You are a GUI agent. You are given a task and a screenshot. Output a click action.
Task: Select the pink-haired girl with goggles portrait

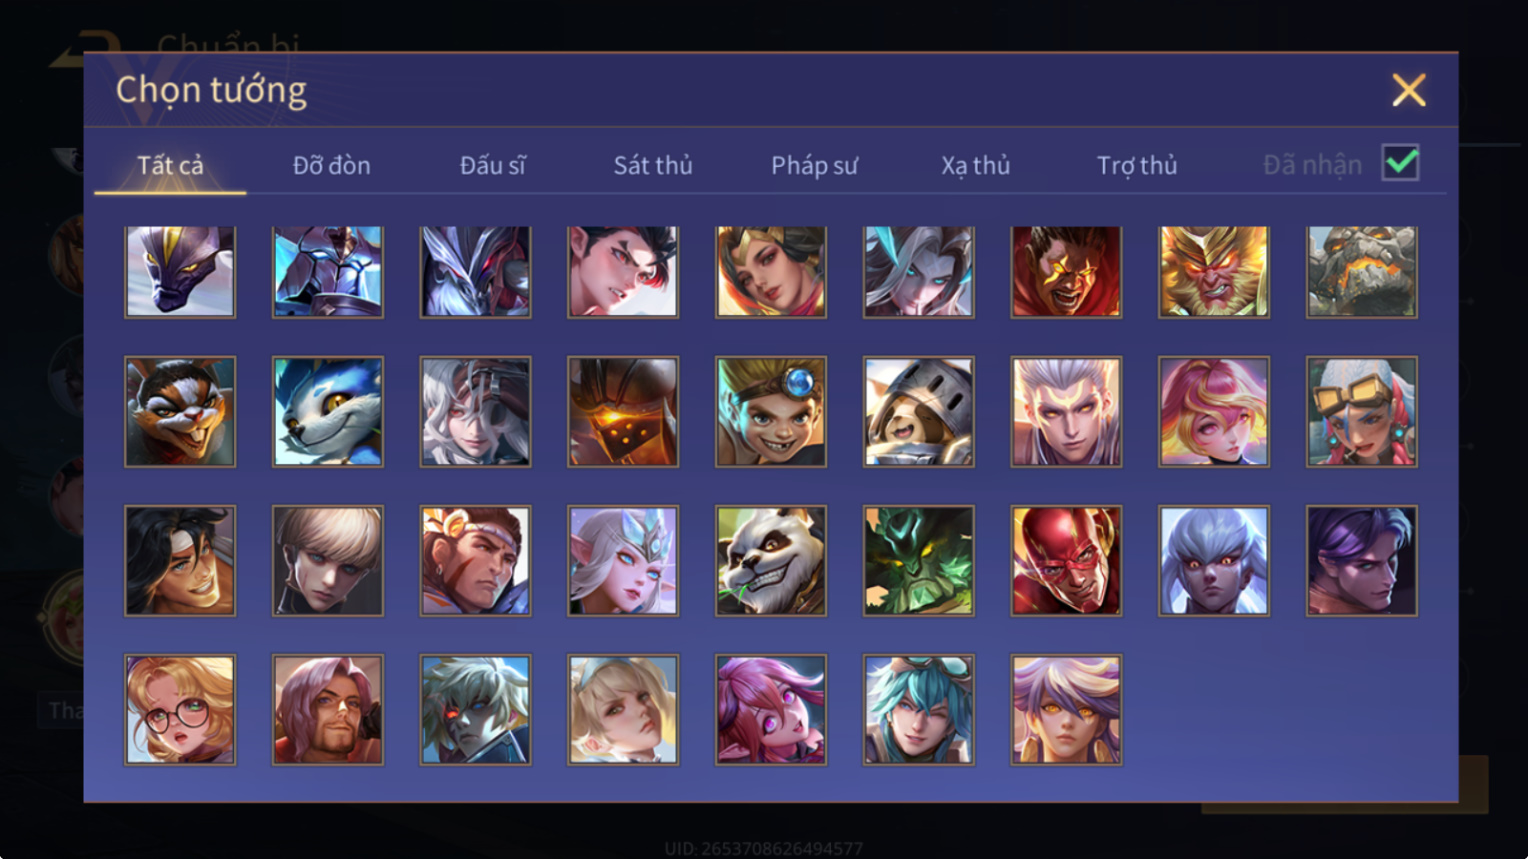[x=1362, y=412]
